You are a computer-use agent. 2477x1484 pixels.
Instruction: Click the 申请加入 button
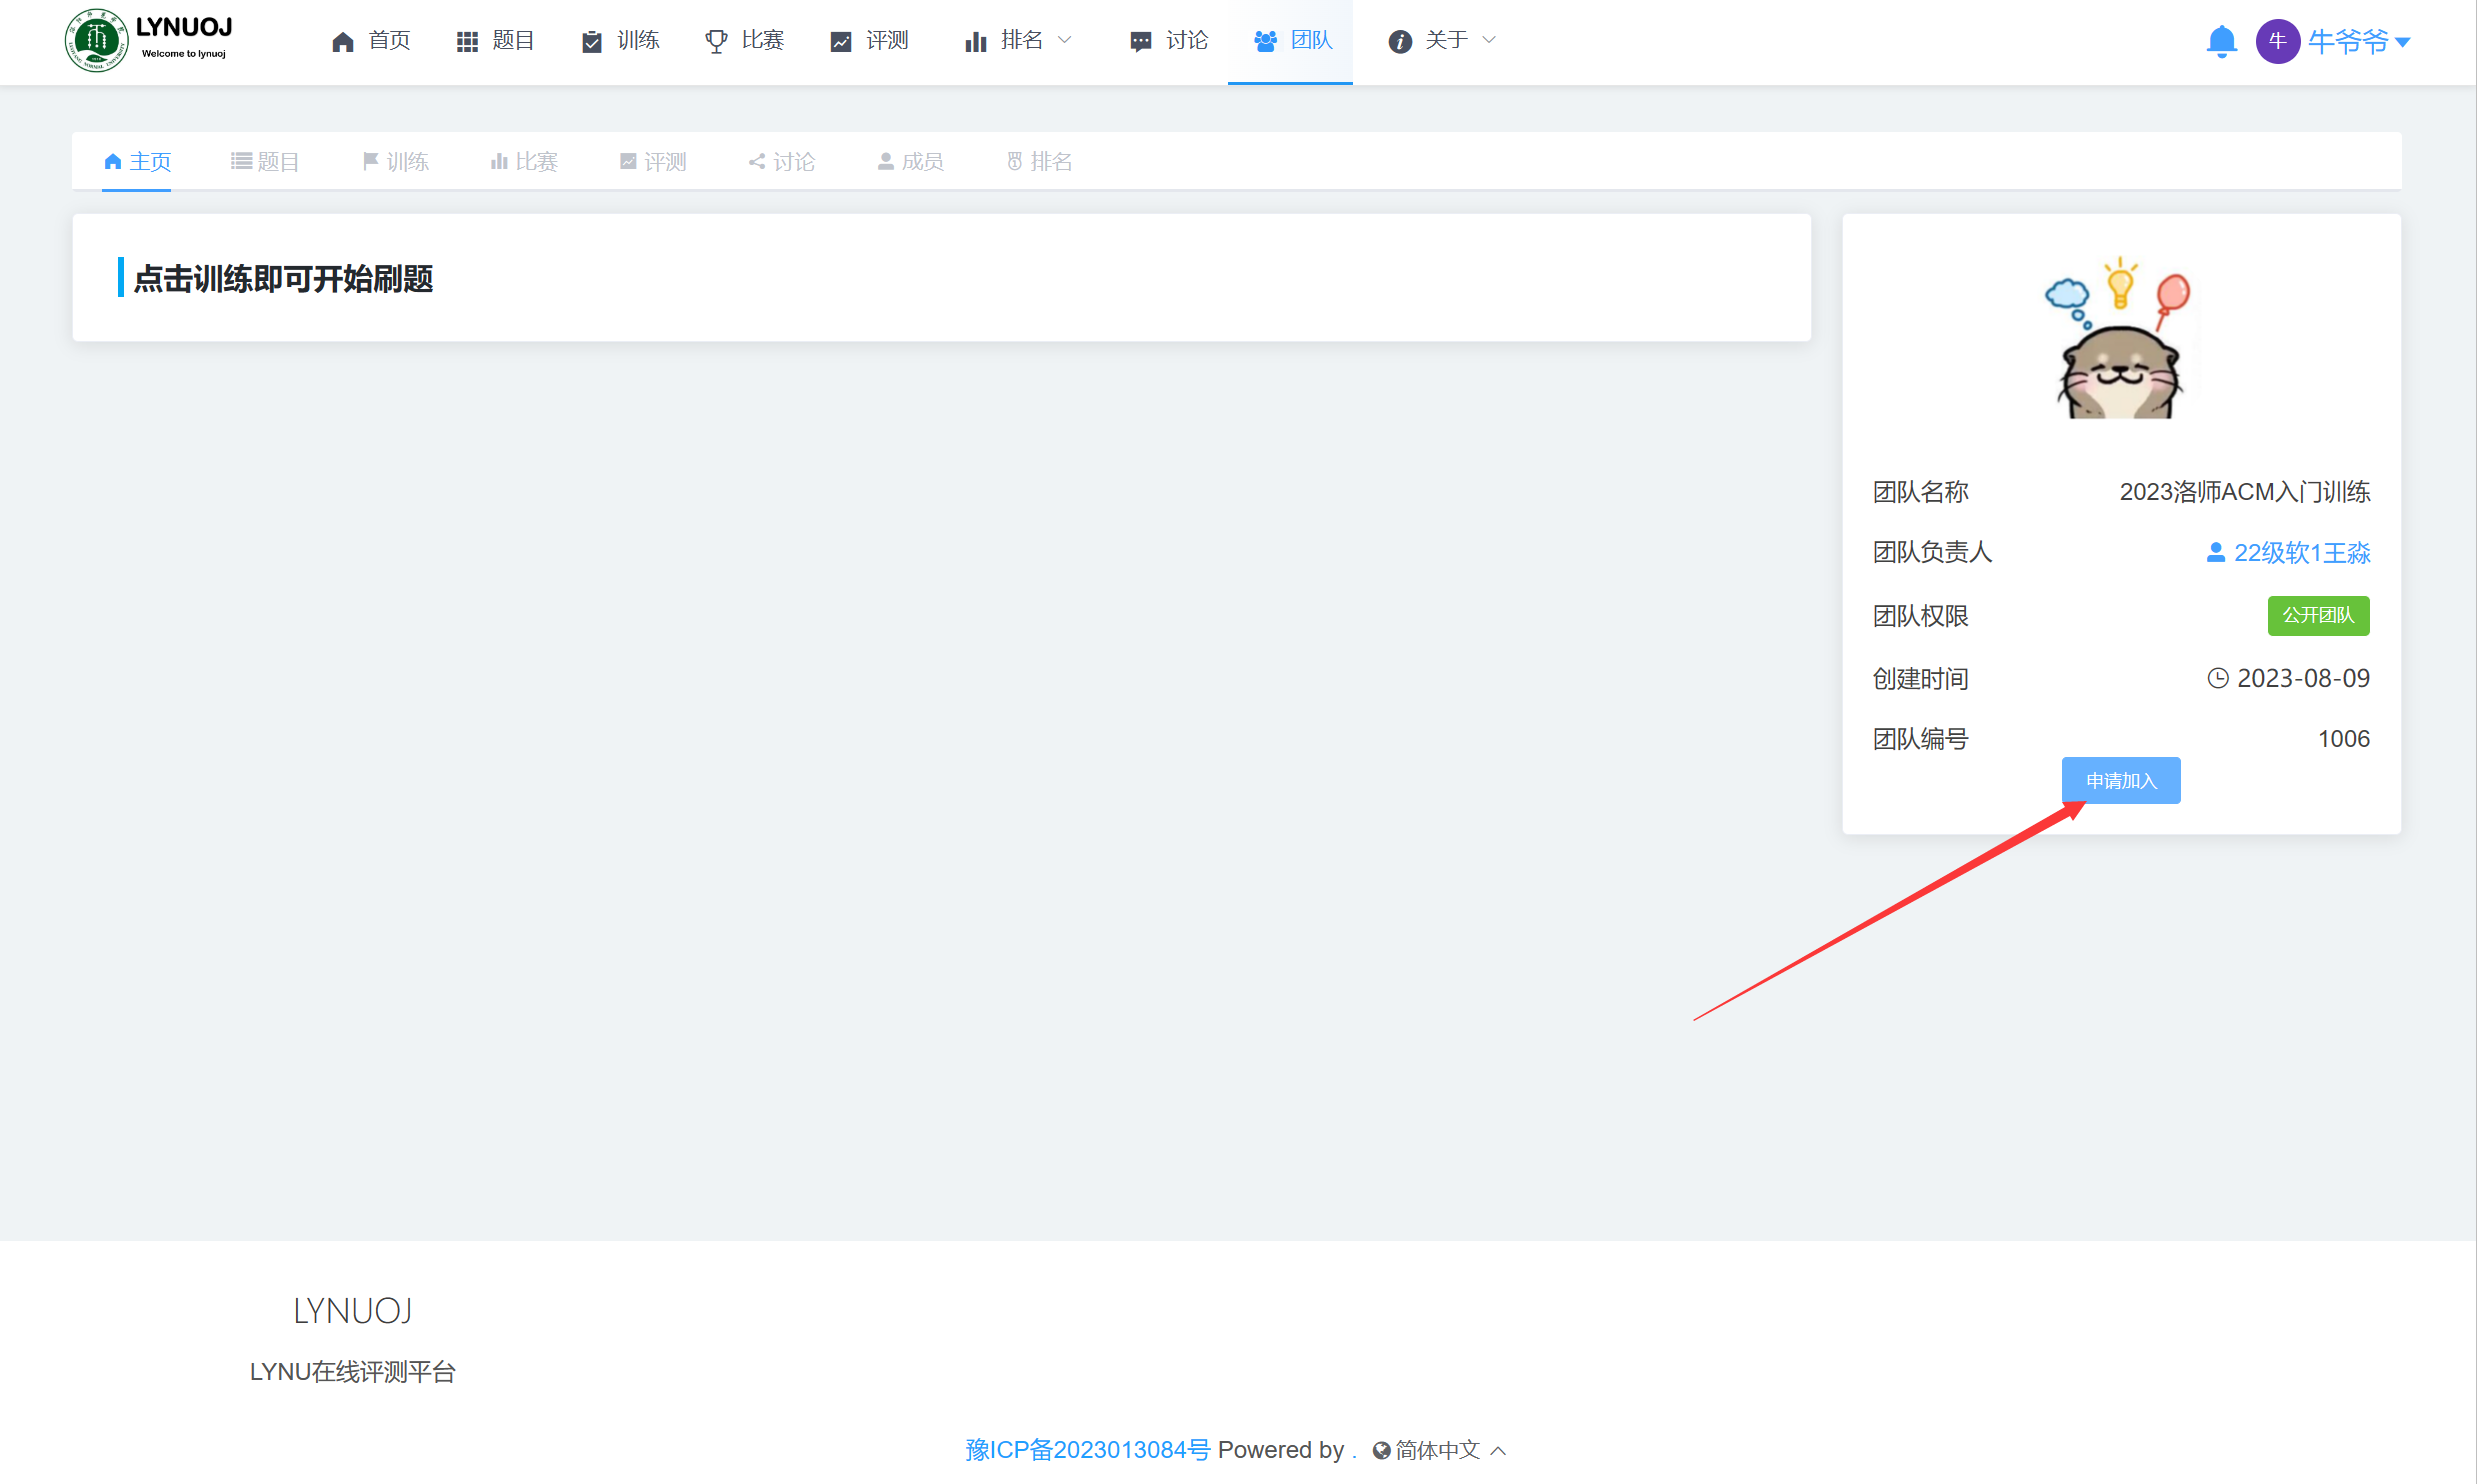[x=2120, y=781]
